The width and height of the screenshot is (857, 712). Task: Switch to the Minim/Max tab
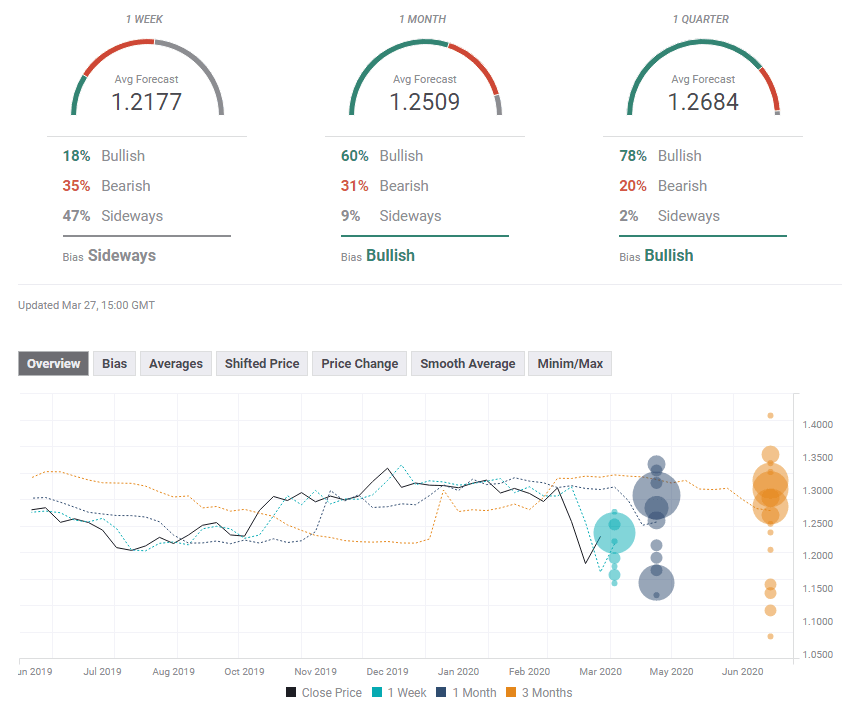[570, 364]
